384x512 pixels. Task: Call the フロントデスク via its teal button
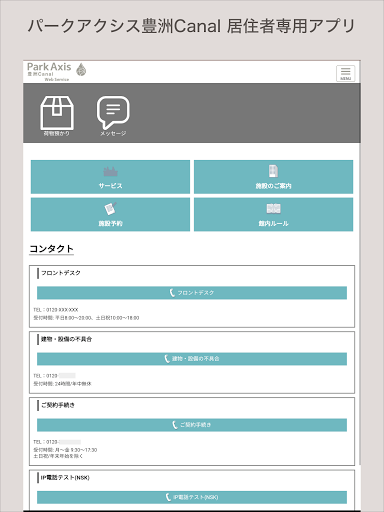(x=192, y=293)
